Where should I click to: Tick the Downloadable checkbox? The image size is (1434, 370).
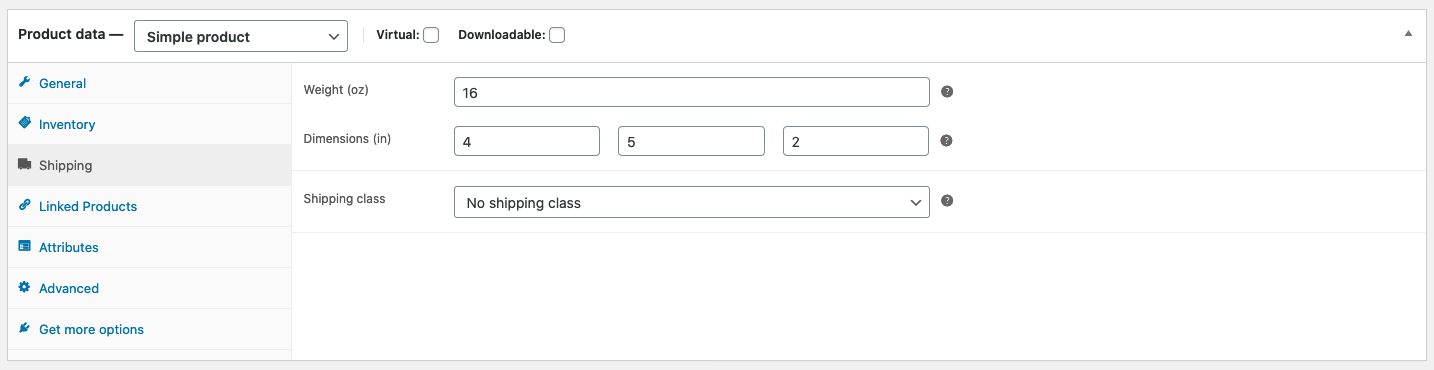[x=557, y=35]
